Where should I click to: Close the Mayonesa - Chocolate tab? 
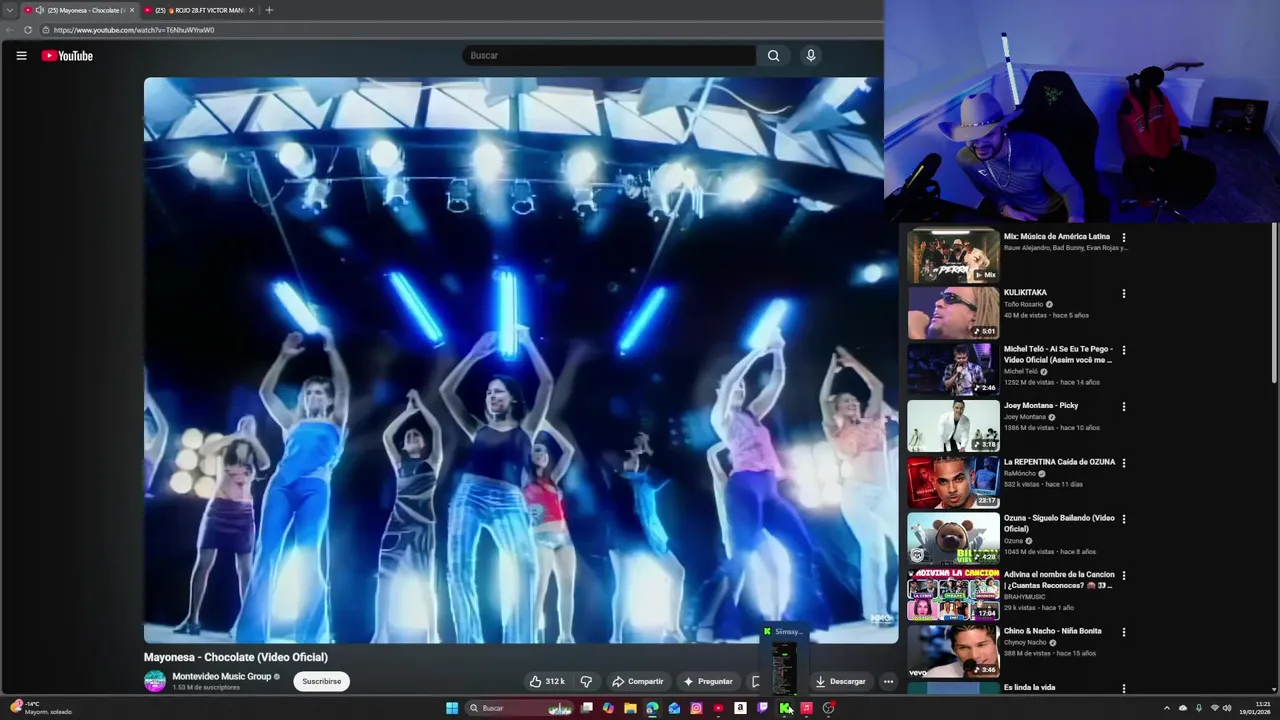point(132,10)
